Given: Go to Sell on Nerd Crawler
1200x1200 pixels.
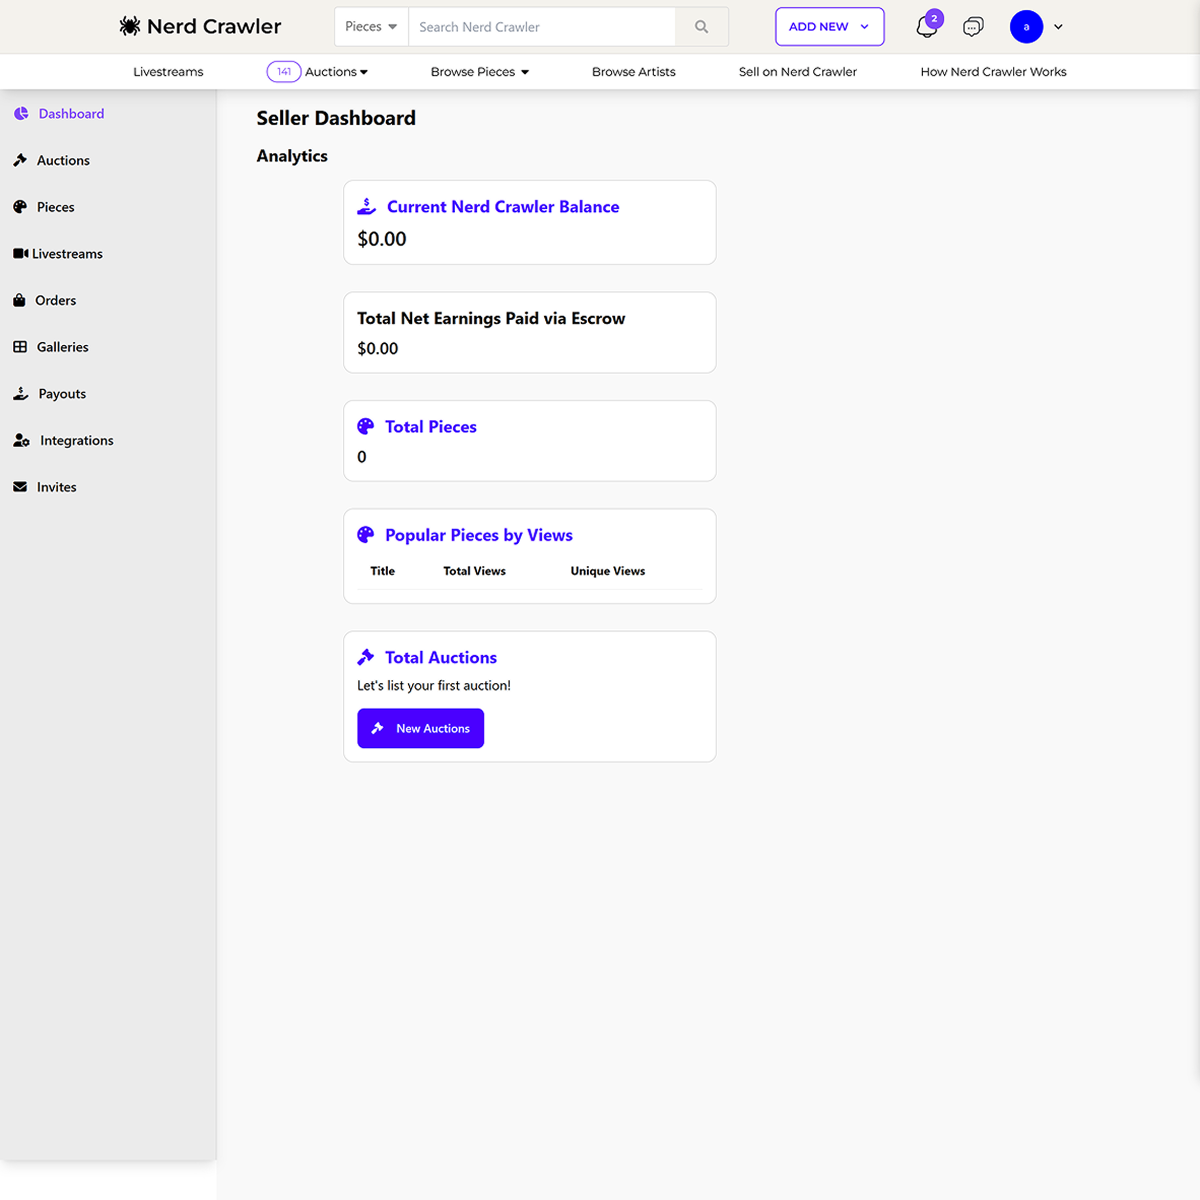Looking at the screenshot, I should 798,71.
